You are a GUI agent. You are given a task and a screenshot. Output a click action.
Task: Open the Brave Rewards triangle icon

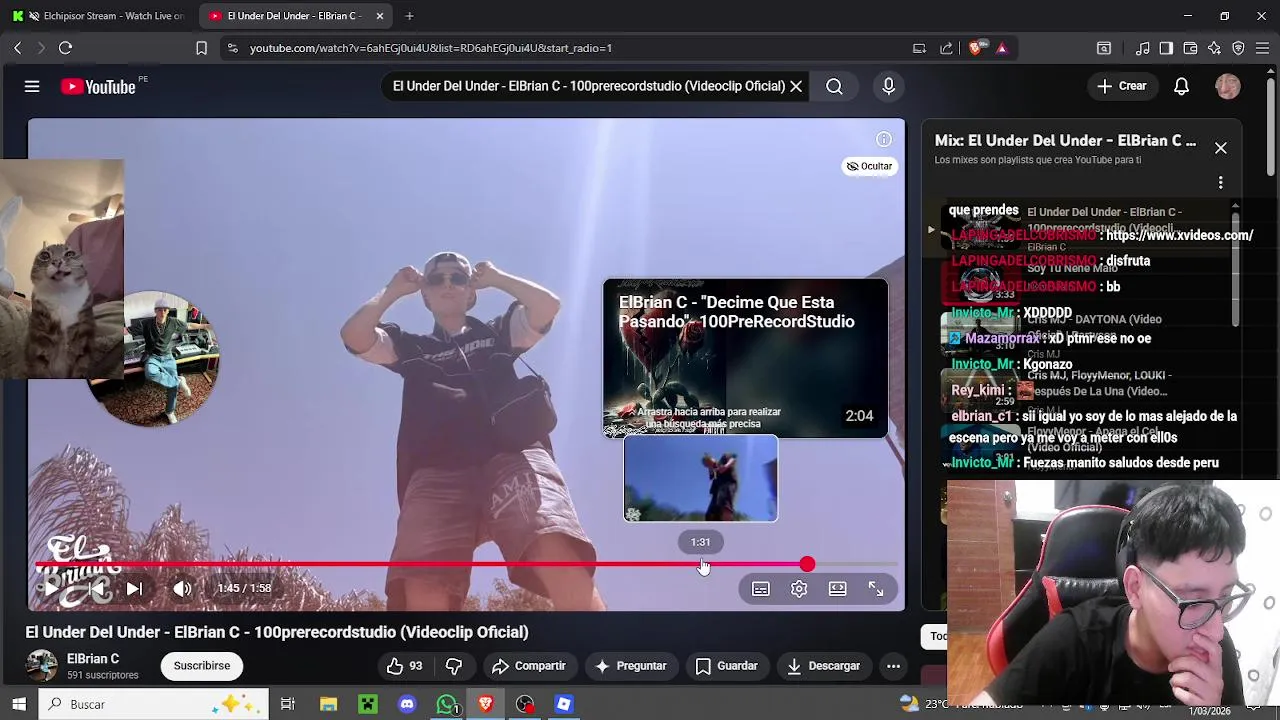1002,48
